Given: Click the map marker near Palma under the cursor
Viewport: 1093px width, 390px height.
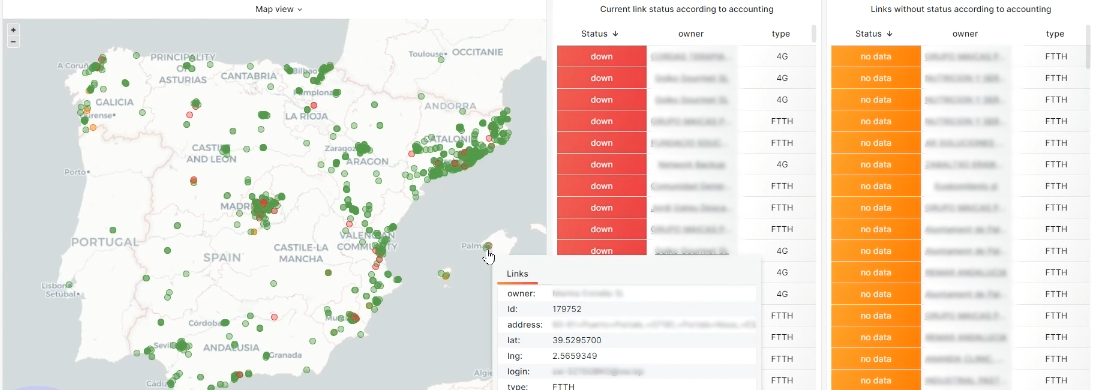Looking at the screenshot, I should tap(488, 246).
